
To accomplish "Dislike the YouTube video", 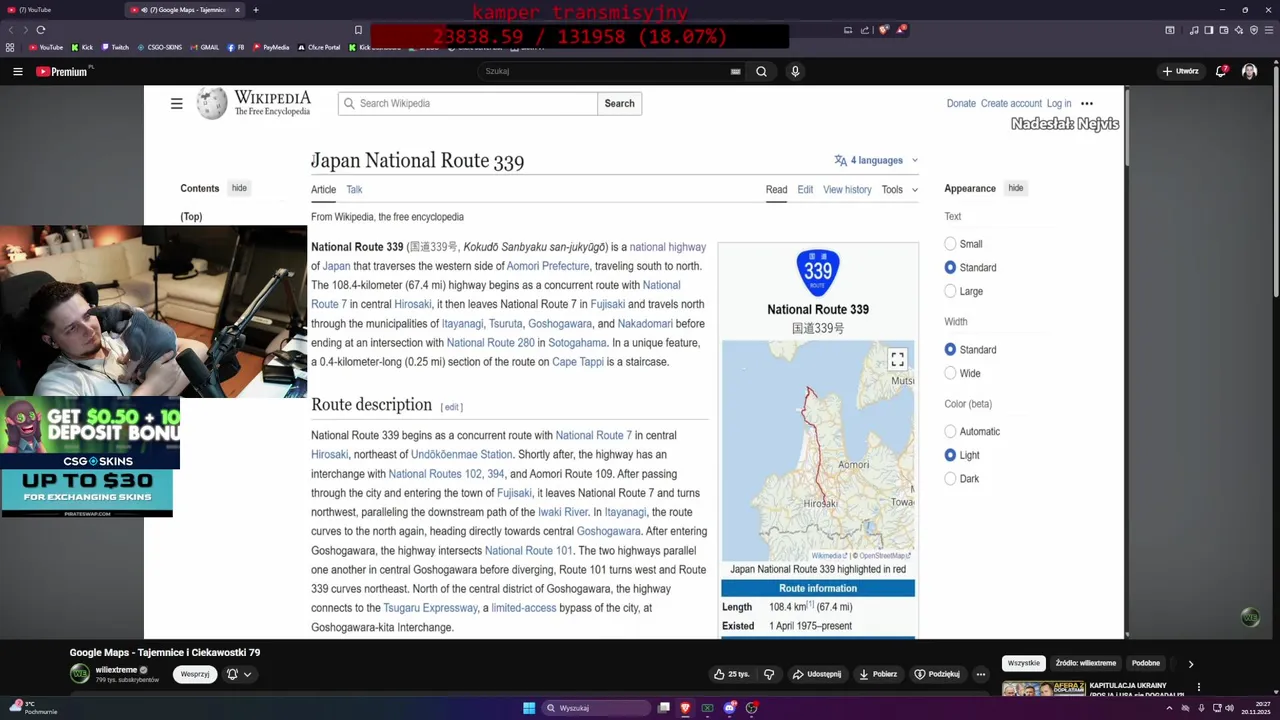I will [769, 674].
